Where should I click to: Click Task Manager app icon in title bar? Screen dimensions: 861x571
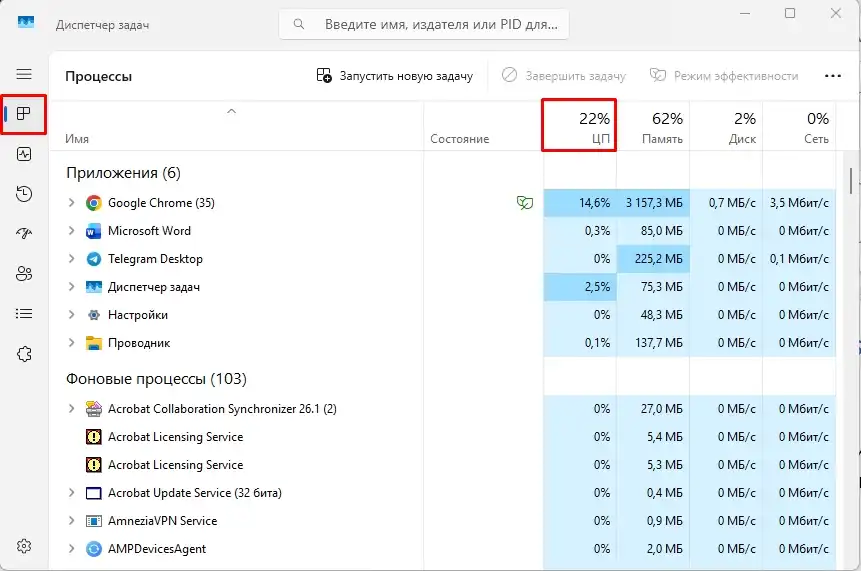[x=26, y=22]
